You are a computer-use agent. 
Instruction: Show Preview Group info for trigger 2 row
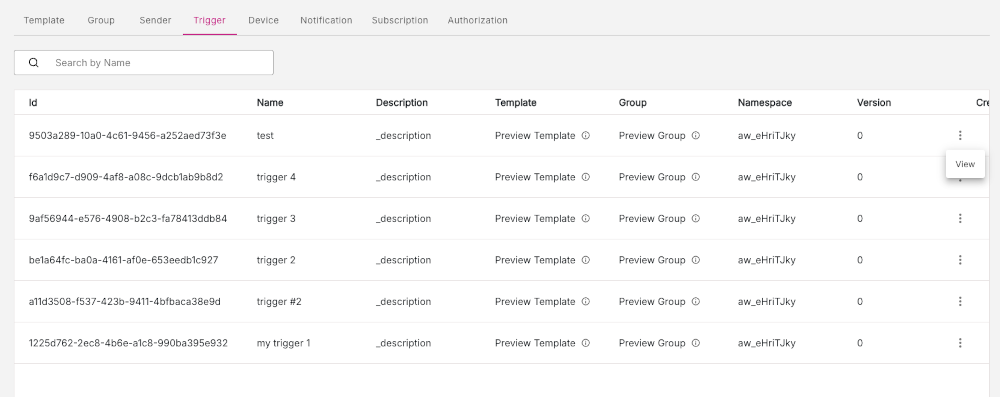pos(696,260)
